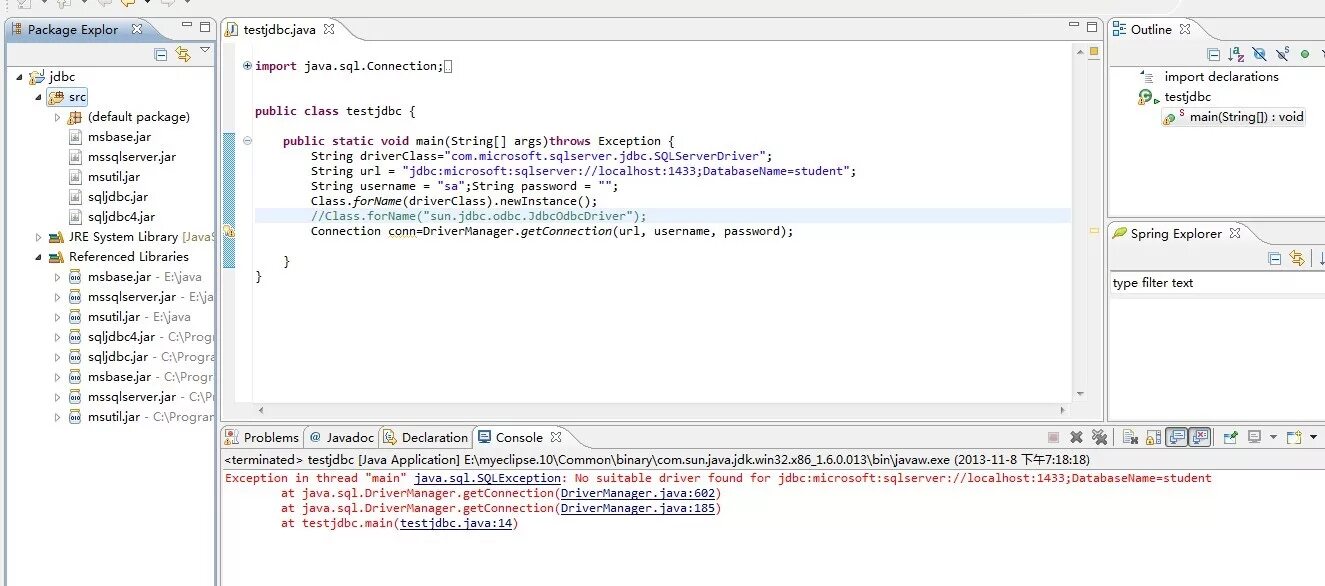Open new console dropdown arrow
Image resolution: width=1325 pixels, height=586 pixels.
pyautogui.click(x=1312, y=437)
